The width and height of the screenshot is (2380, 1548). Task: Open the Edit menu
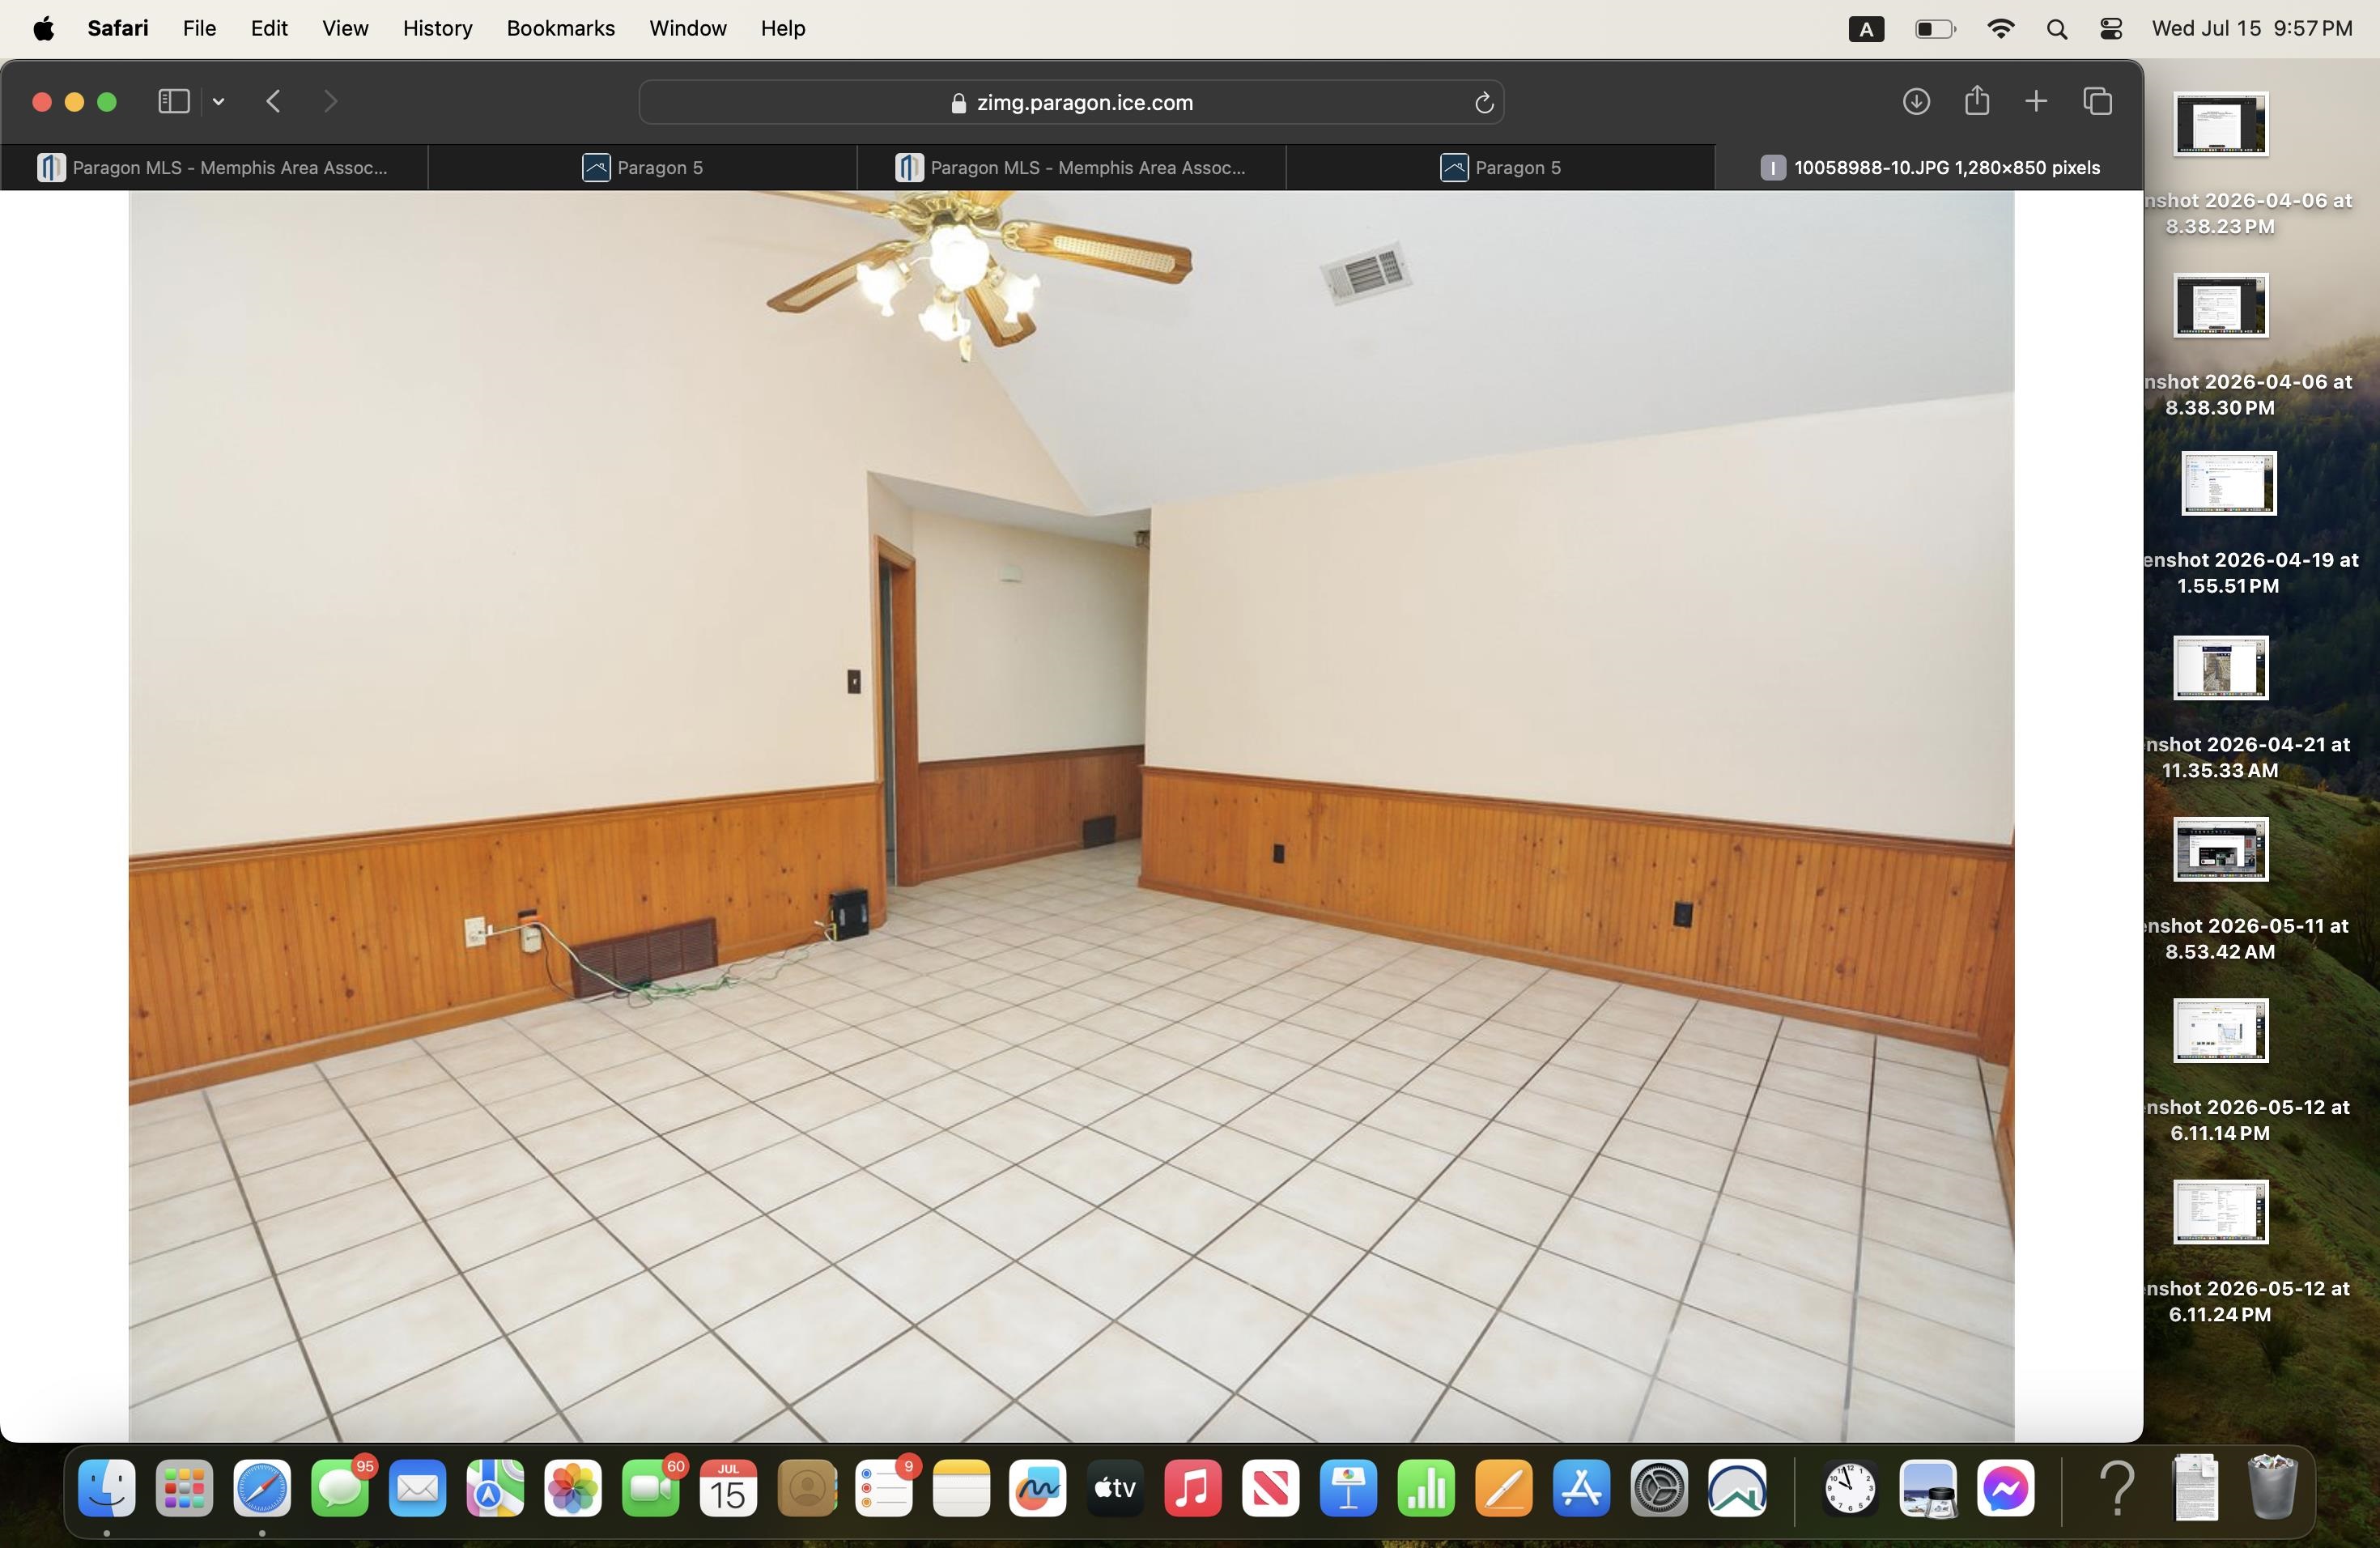pos(269,28)
